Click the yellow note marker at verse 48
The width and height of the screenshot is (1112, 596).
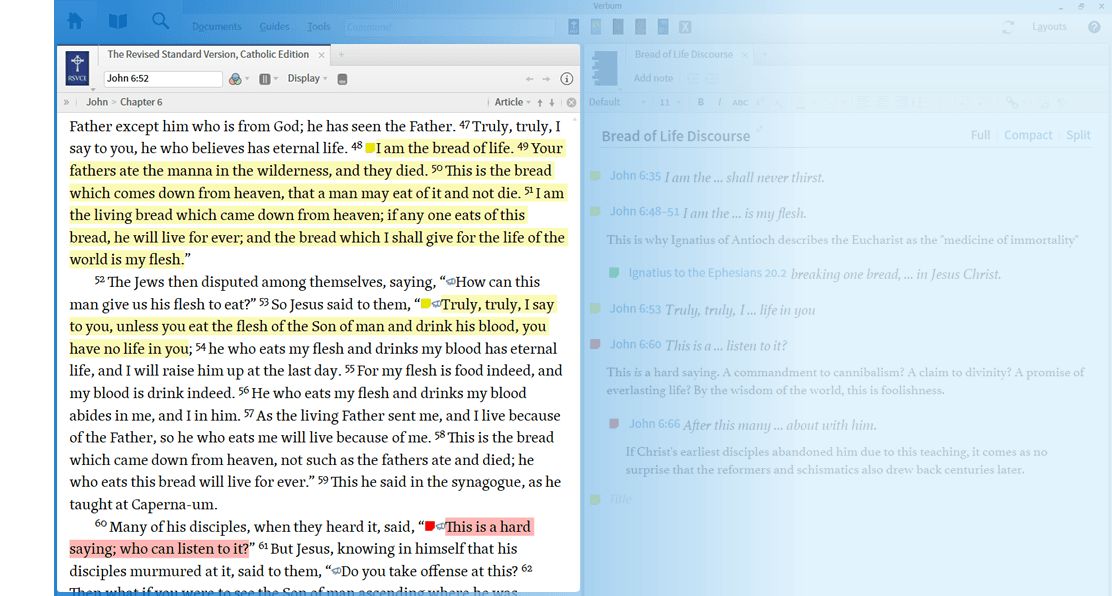pyautogui.click(x=369, y=148)
